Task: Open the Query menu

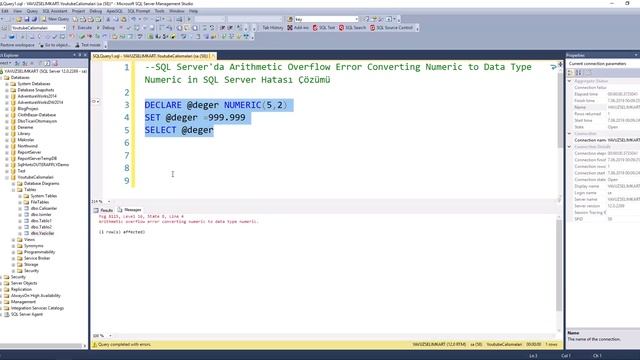Action: (x=32, y=11)
